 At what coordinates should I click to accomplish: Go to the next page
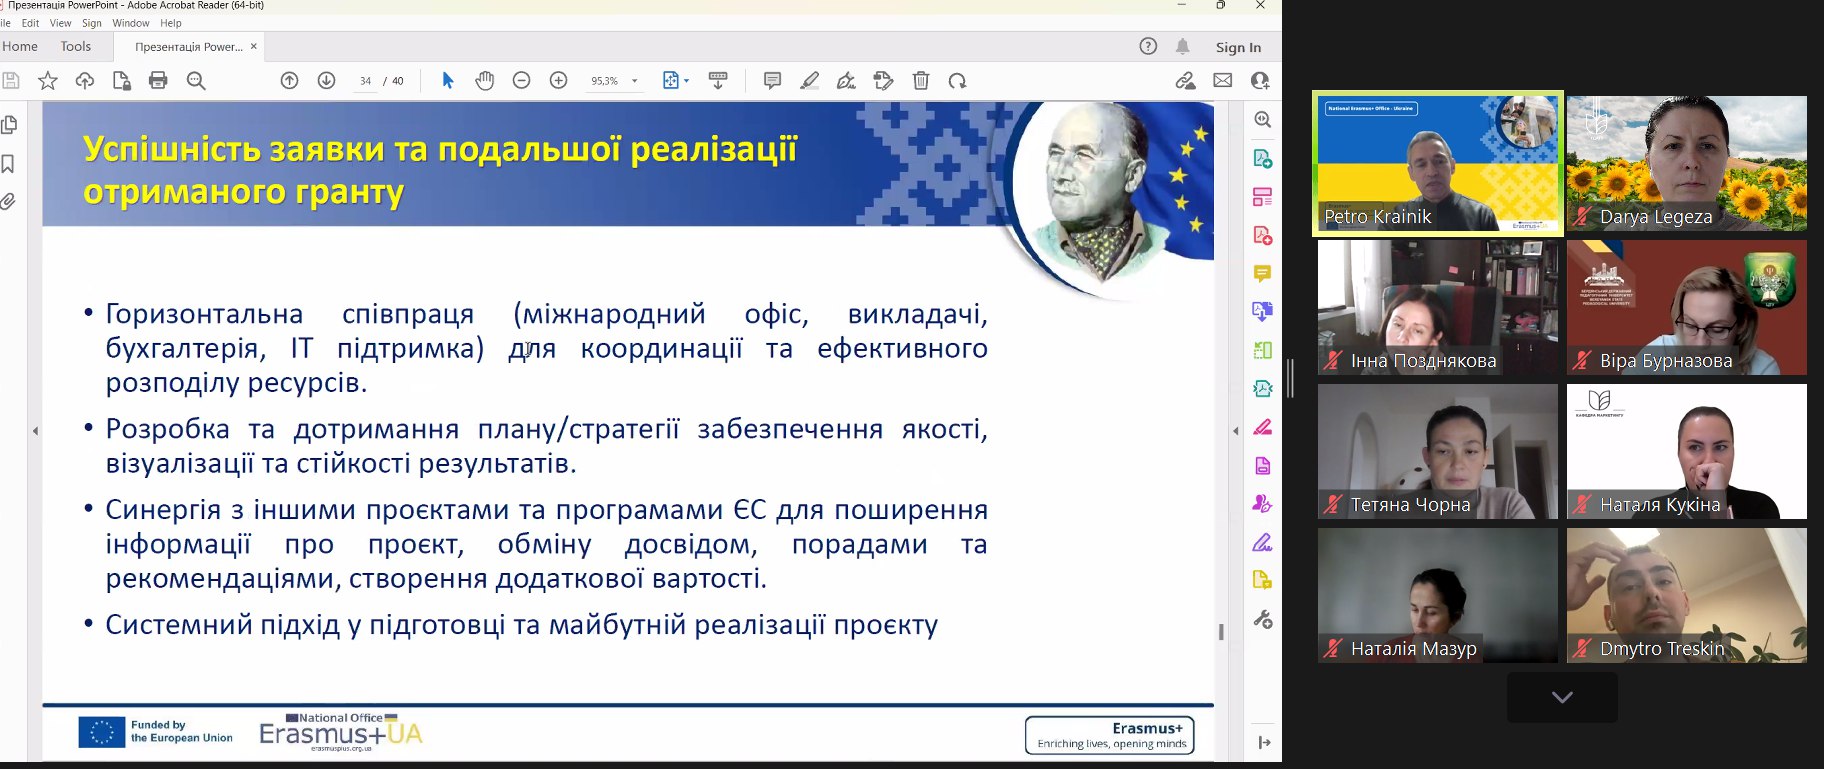click(326, 81)
